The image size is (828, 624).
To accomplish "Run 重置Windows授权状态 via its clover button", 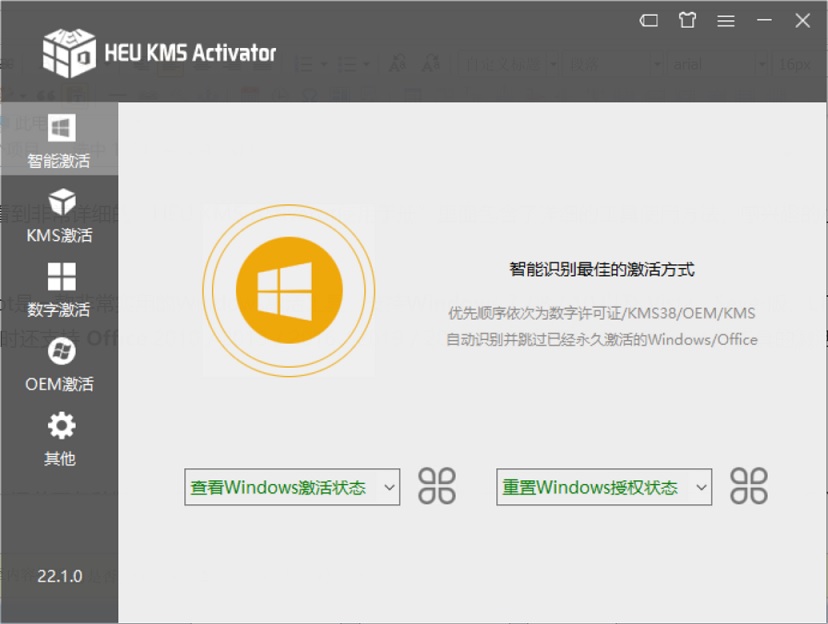I will 749,487.
